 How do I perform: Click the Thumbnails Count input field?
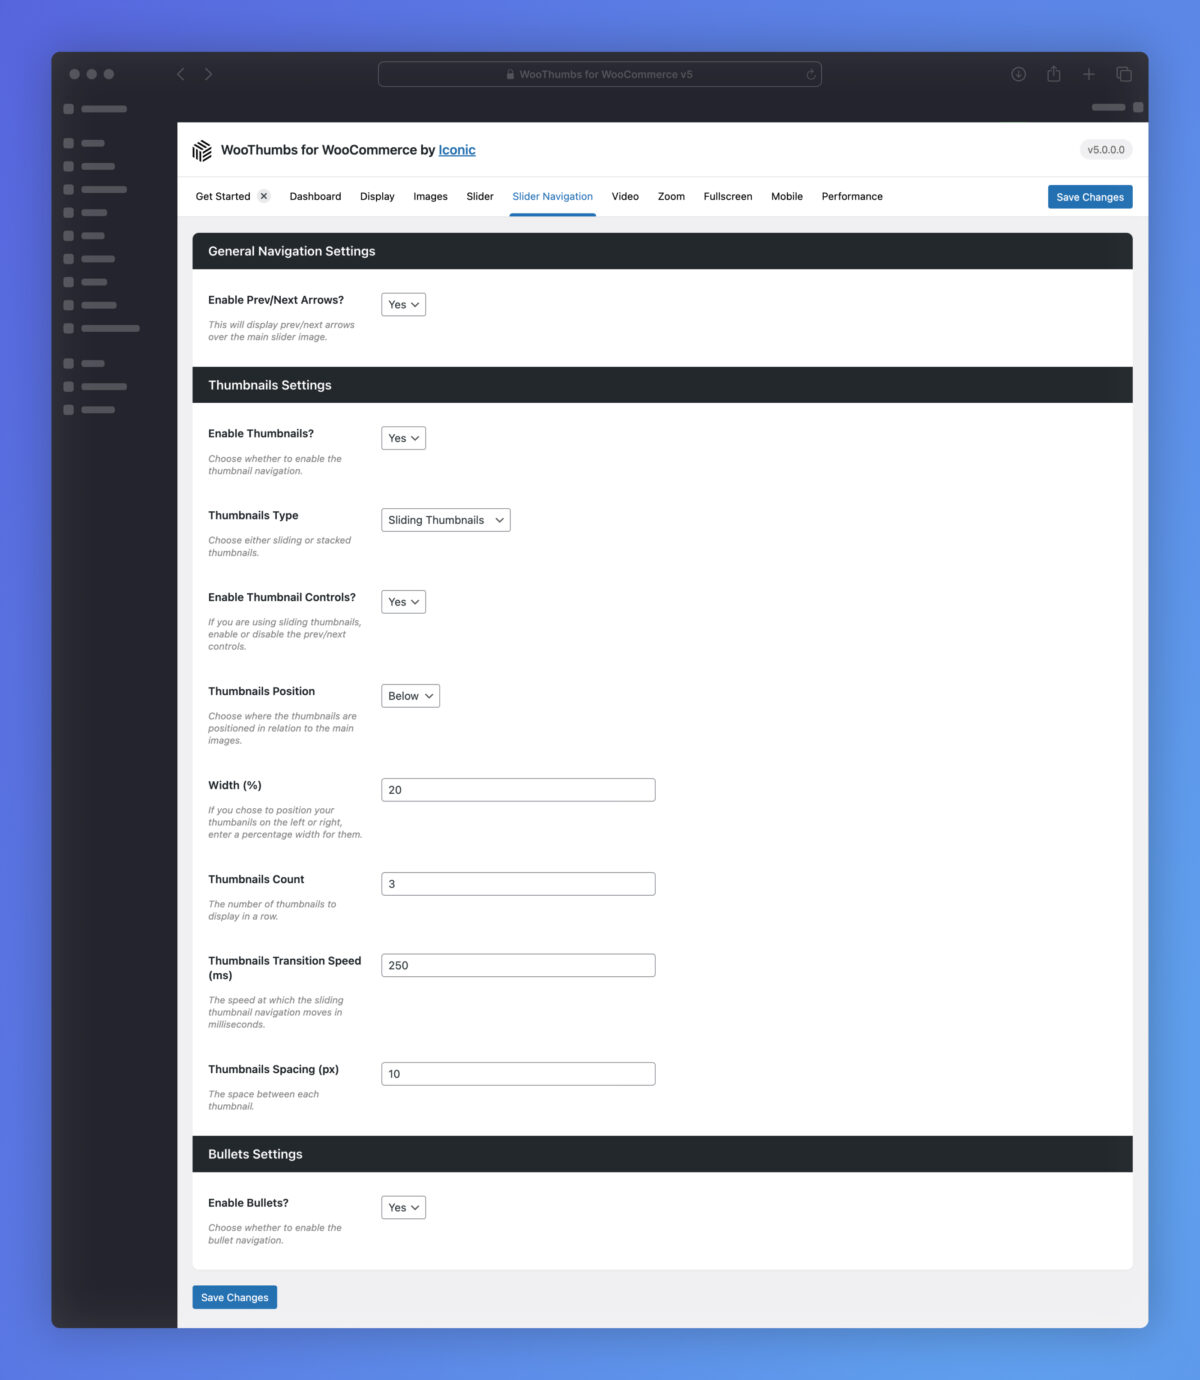pyautogui.click(x=518, y=884)
